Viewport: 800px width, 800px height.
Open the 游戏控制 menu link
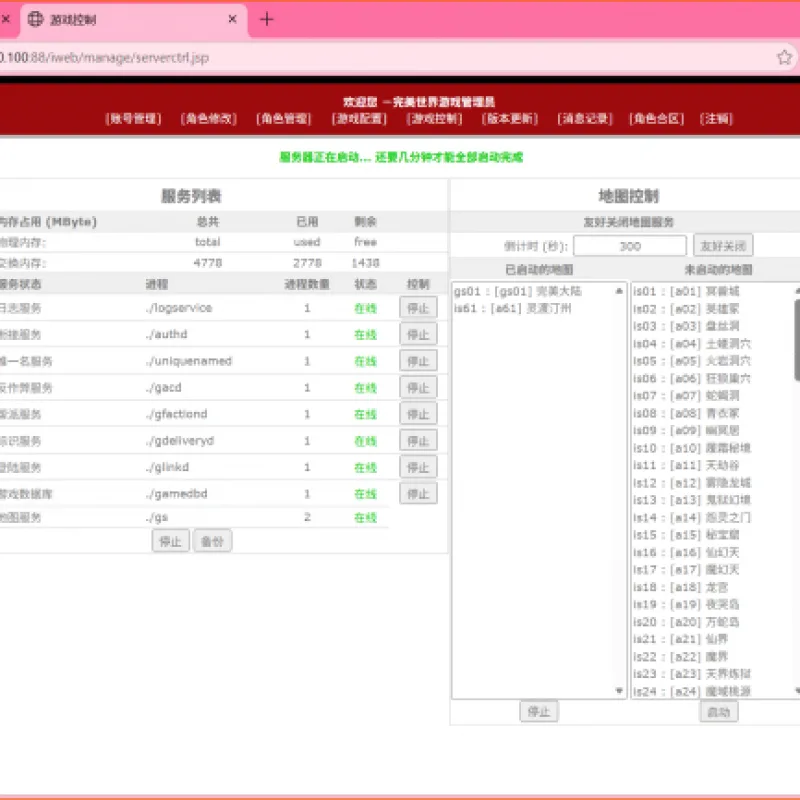pos(434,119)
